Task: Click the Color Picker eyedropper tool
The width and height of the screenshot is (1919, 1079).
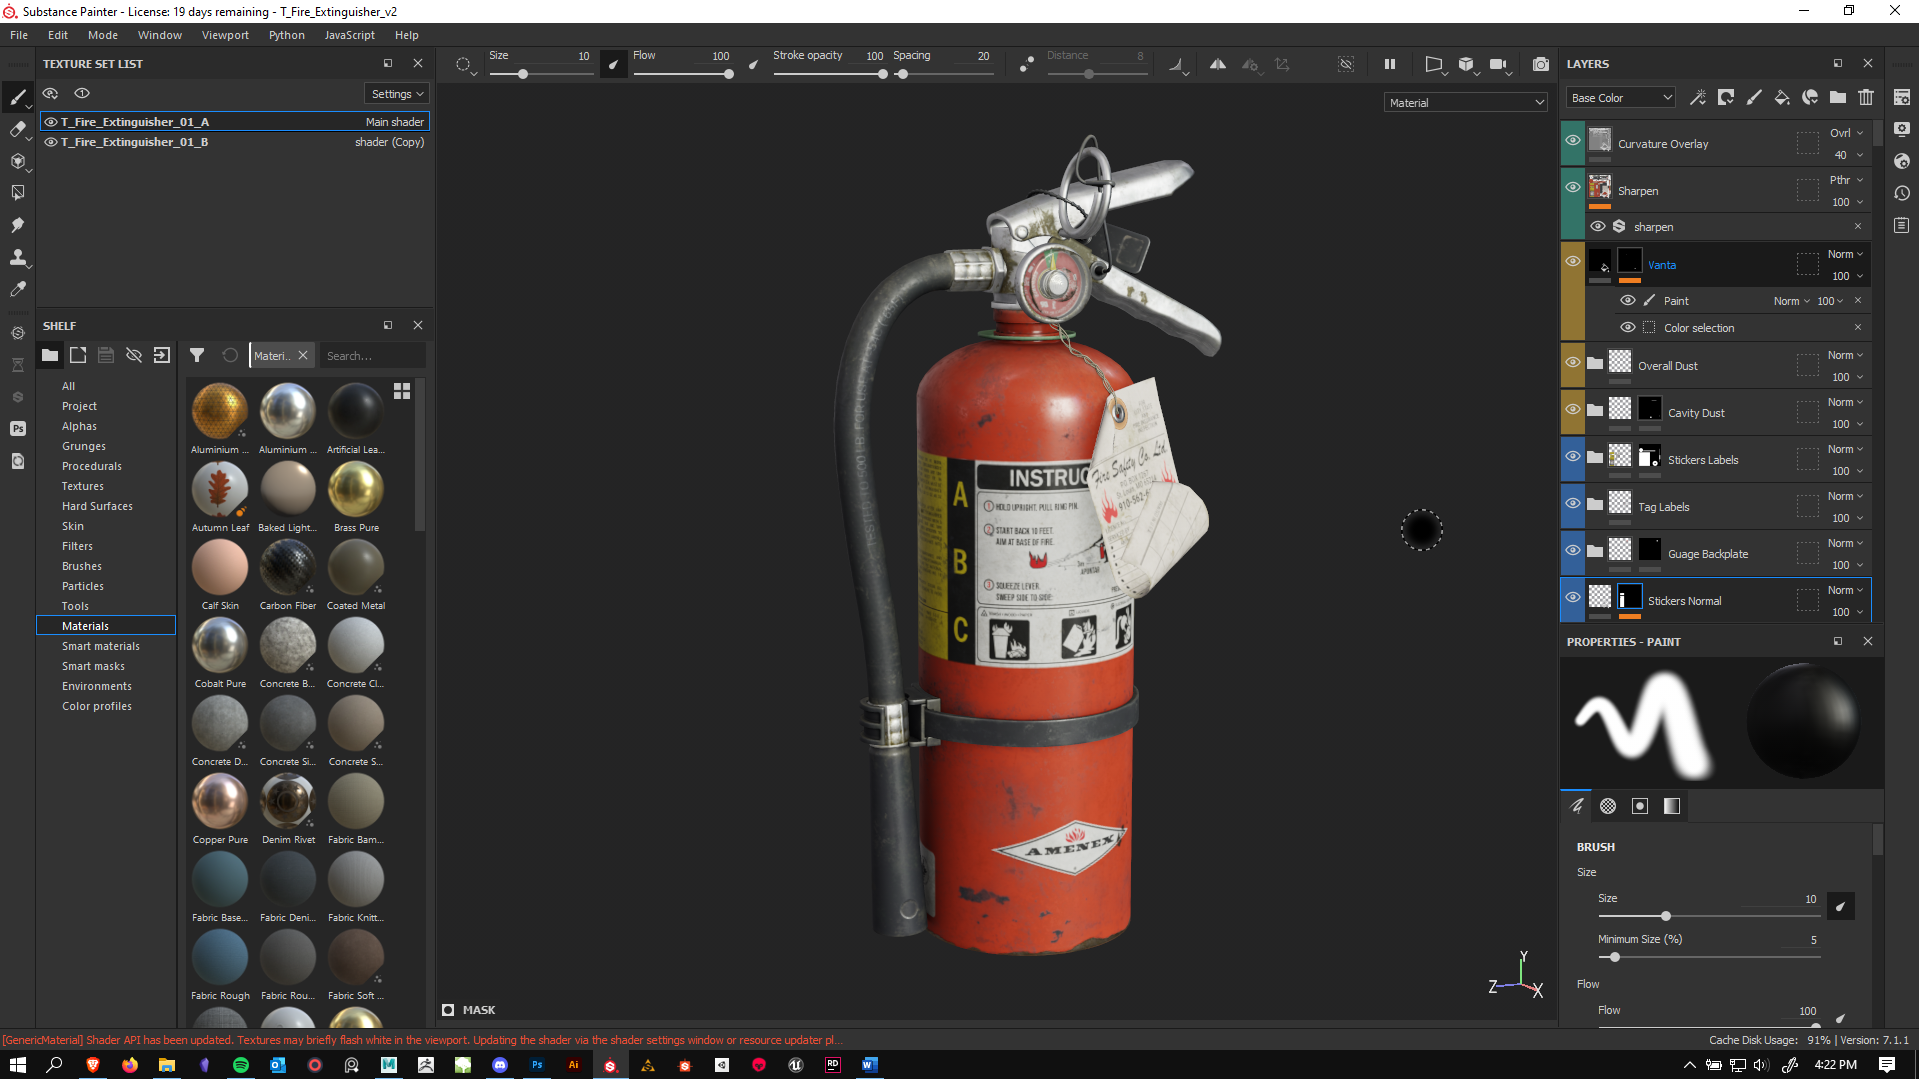Action: coord(17,289)
